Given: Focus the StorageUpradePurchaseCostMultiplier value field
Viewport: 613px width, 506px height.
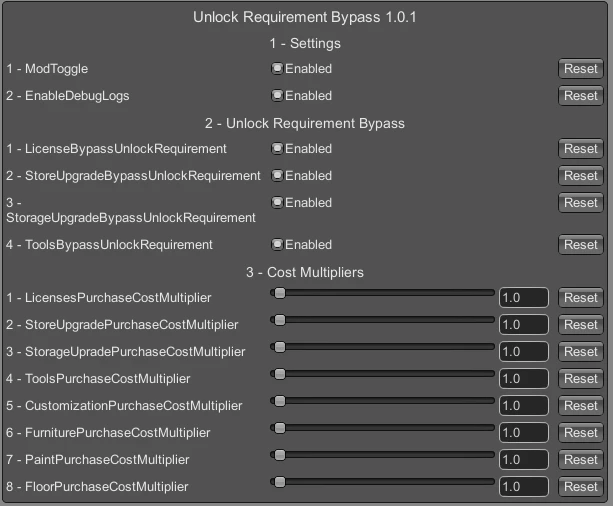Looking at the screenshot, I should point(523,352).
